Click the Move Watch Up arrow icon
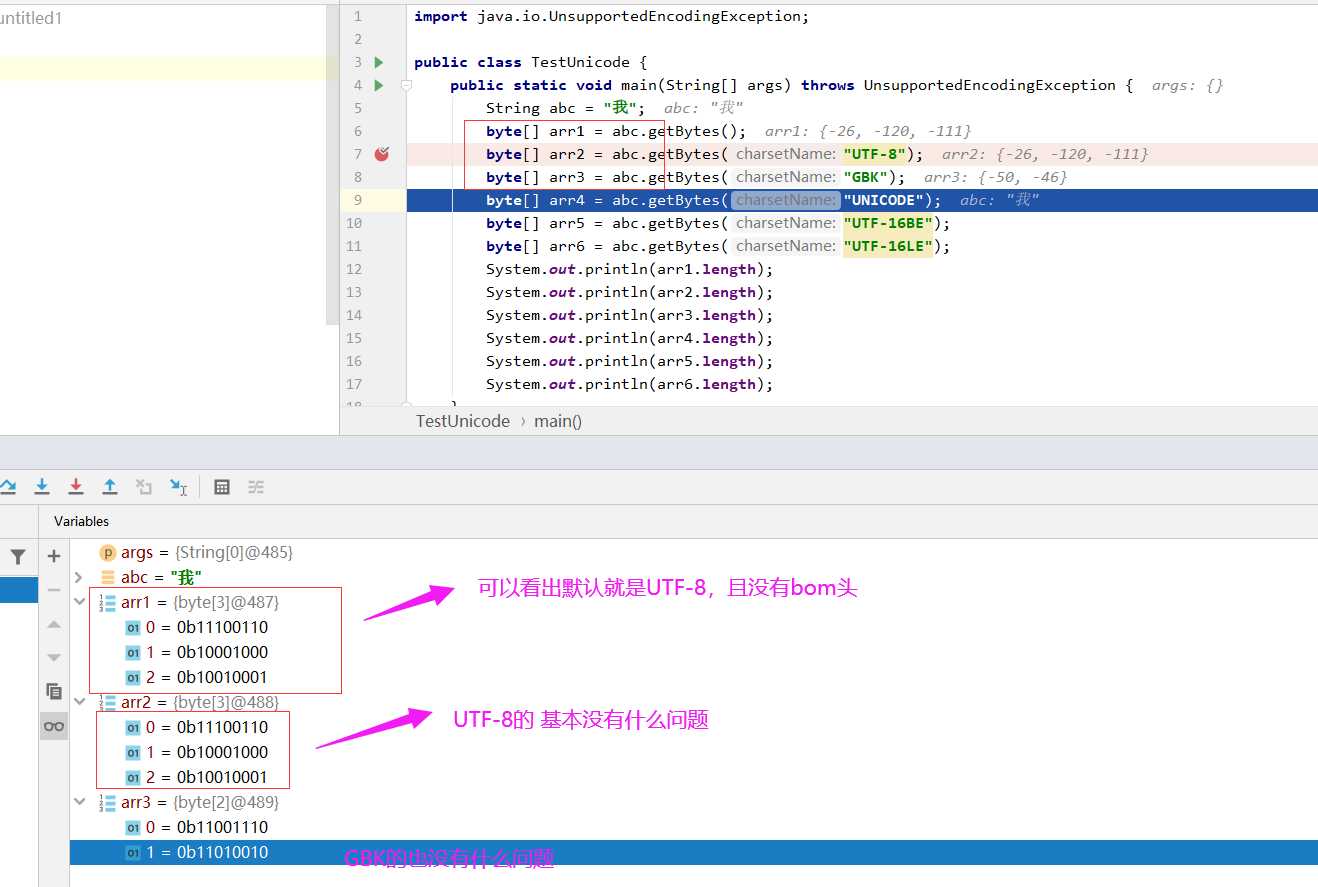Viewport: 1318px width, 887px height. [x=54, y=624]
